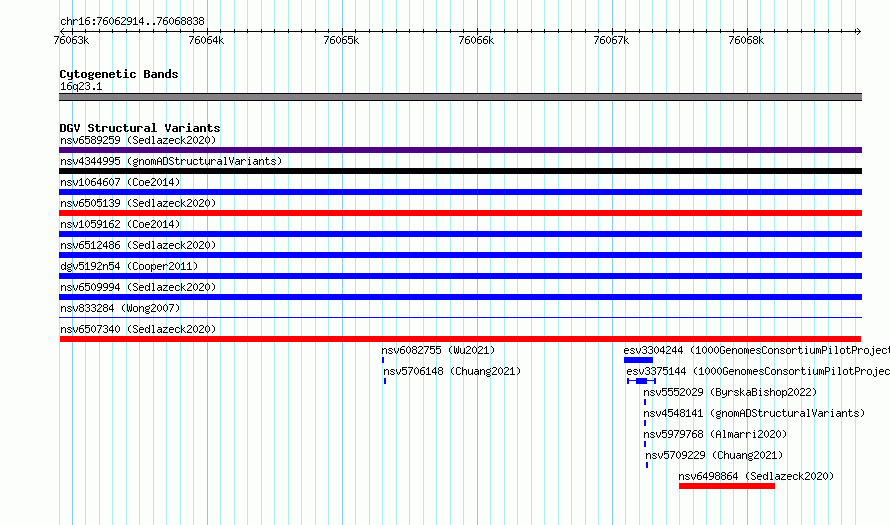Screen dimensions: 890x525
Task: Select the red nsv6498864 variant bar
Action: click(x=727, y=486)
